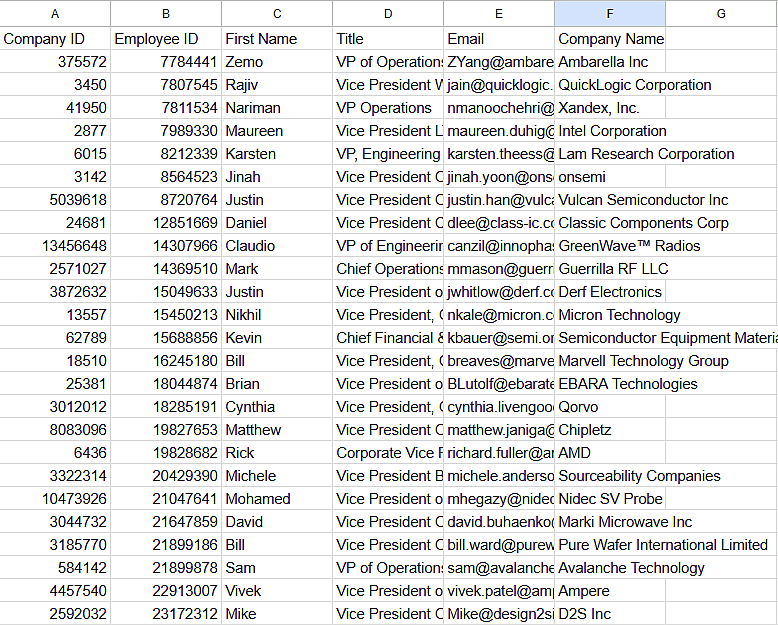The height and width of the screenshot is (625, 778).
Task: Select "Avalanche Technology" cell
Action: click(x=610, y=568)
